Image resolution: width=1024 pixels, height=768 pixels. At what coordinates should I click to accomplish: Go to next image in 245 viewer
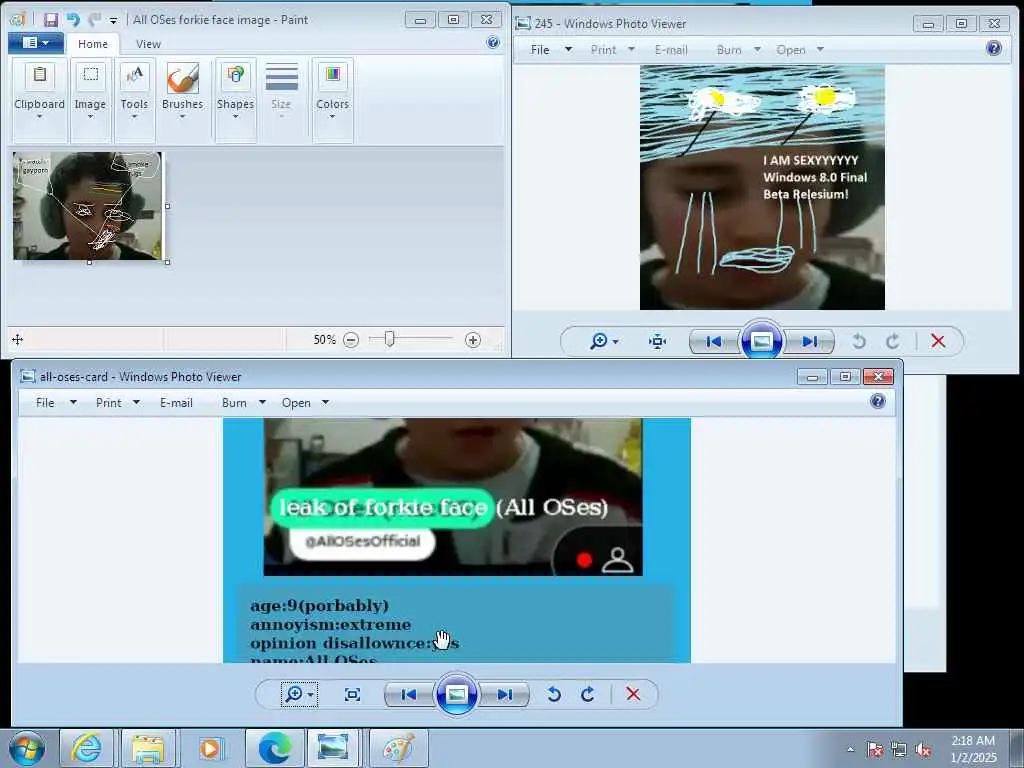[809, 341]
